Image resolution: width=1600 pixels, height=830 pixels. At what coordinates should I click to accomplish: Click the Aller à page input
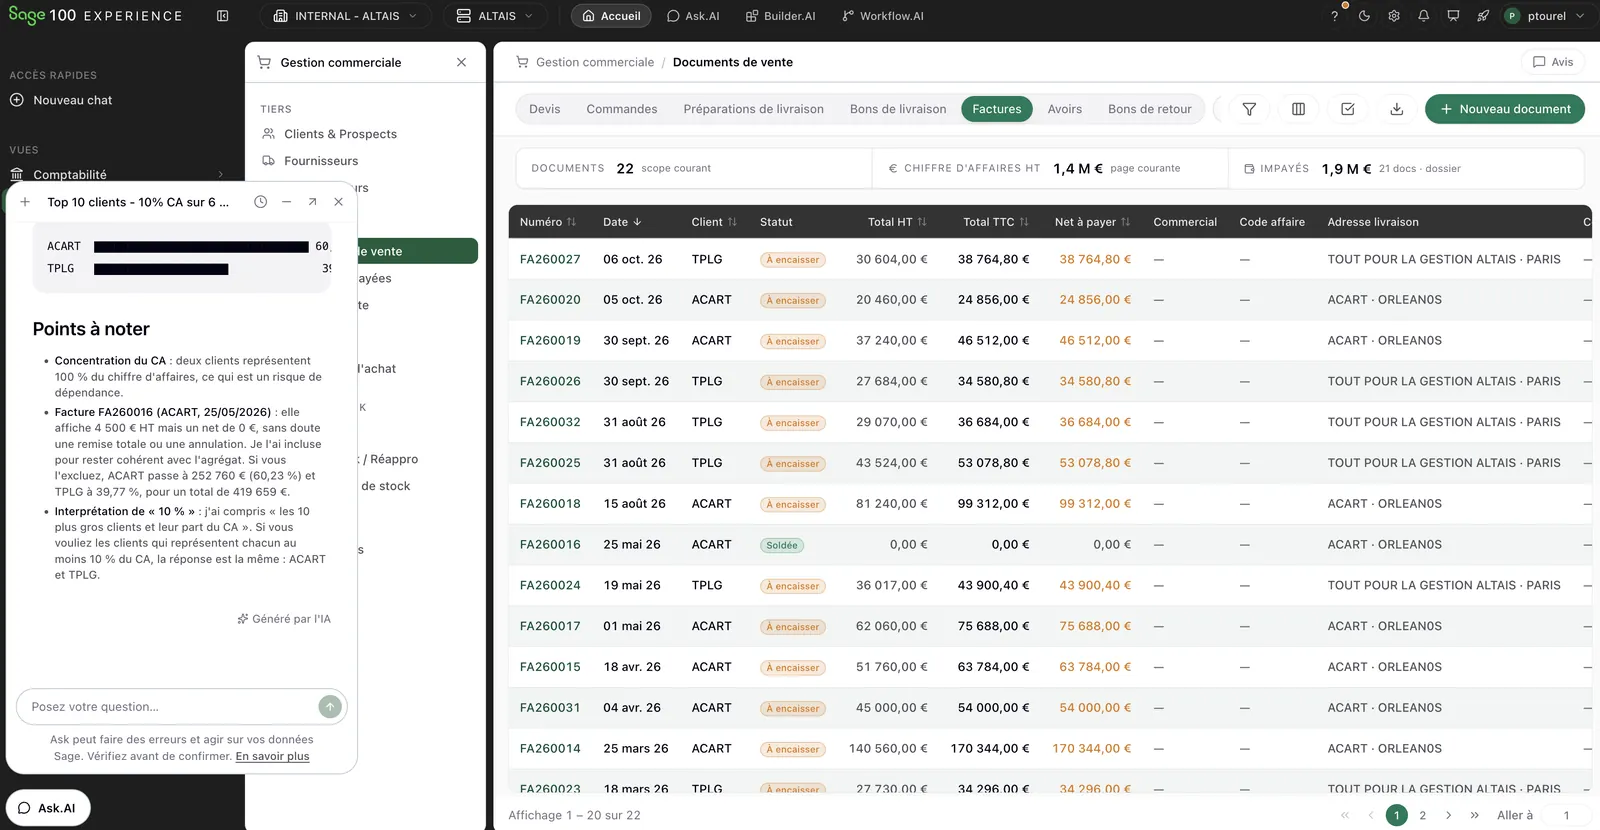1566,815
